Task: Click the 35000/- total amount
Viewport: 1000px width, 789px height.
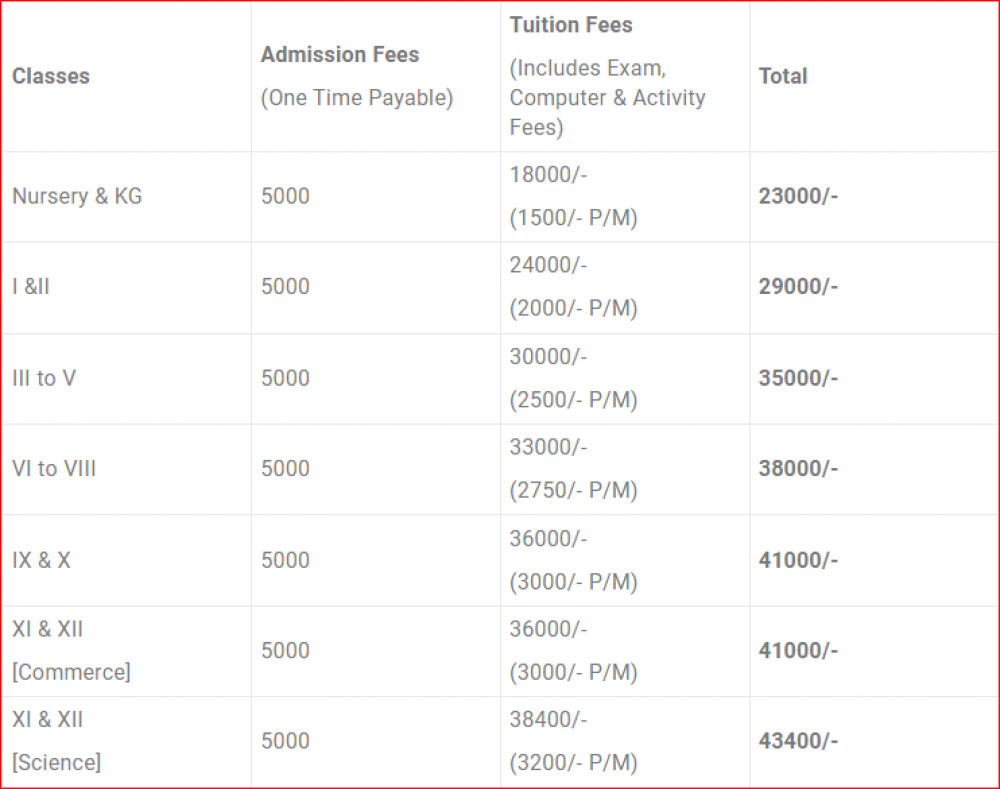Action: pos(798,378)
